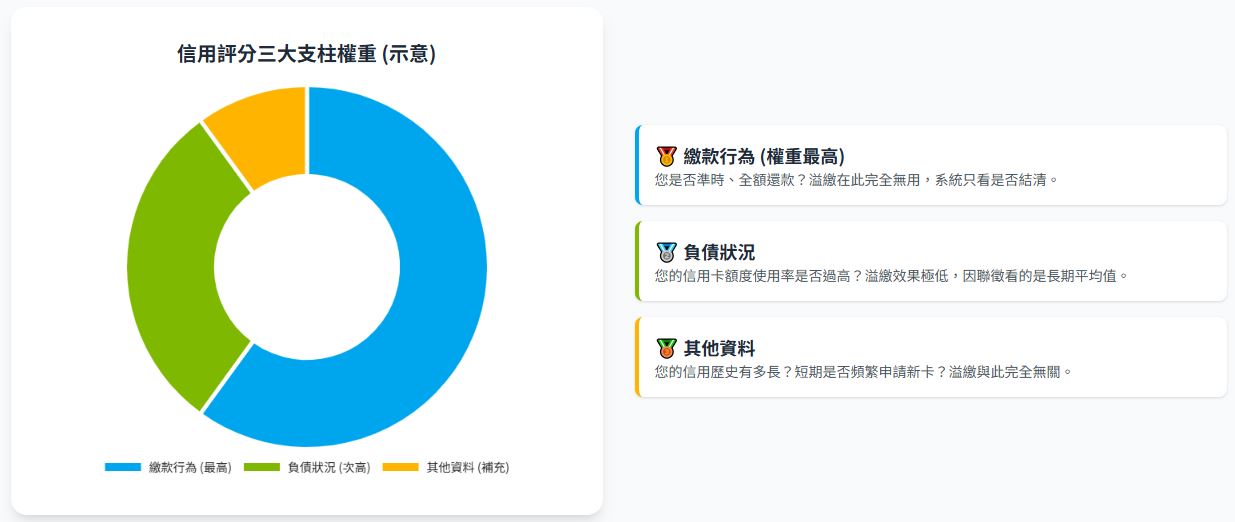Image resolution: width=1235 pixels, height=522 pixels.
Task: Click the 其他資料 card heading
Action: 719,348
